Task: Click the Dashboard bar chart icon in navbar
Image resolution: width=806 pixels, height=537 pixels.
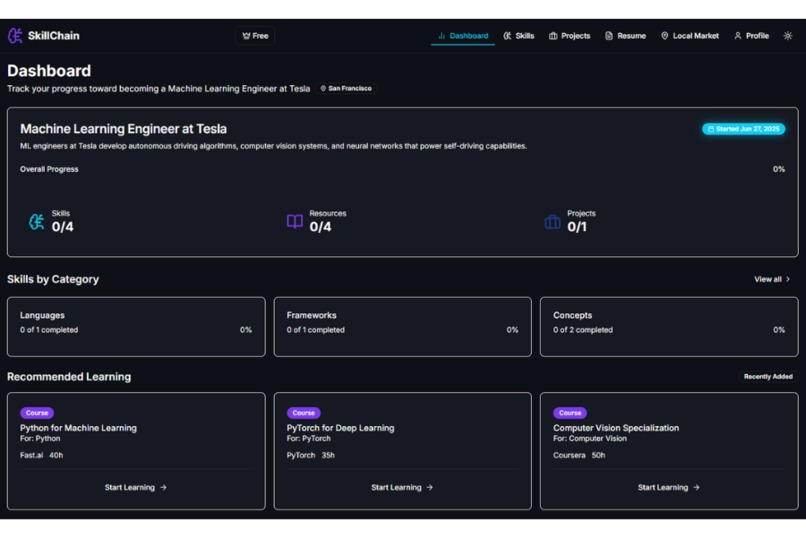Action: coord(442,35)
